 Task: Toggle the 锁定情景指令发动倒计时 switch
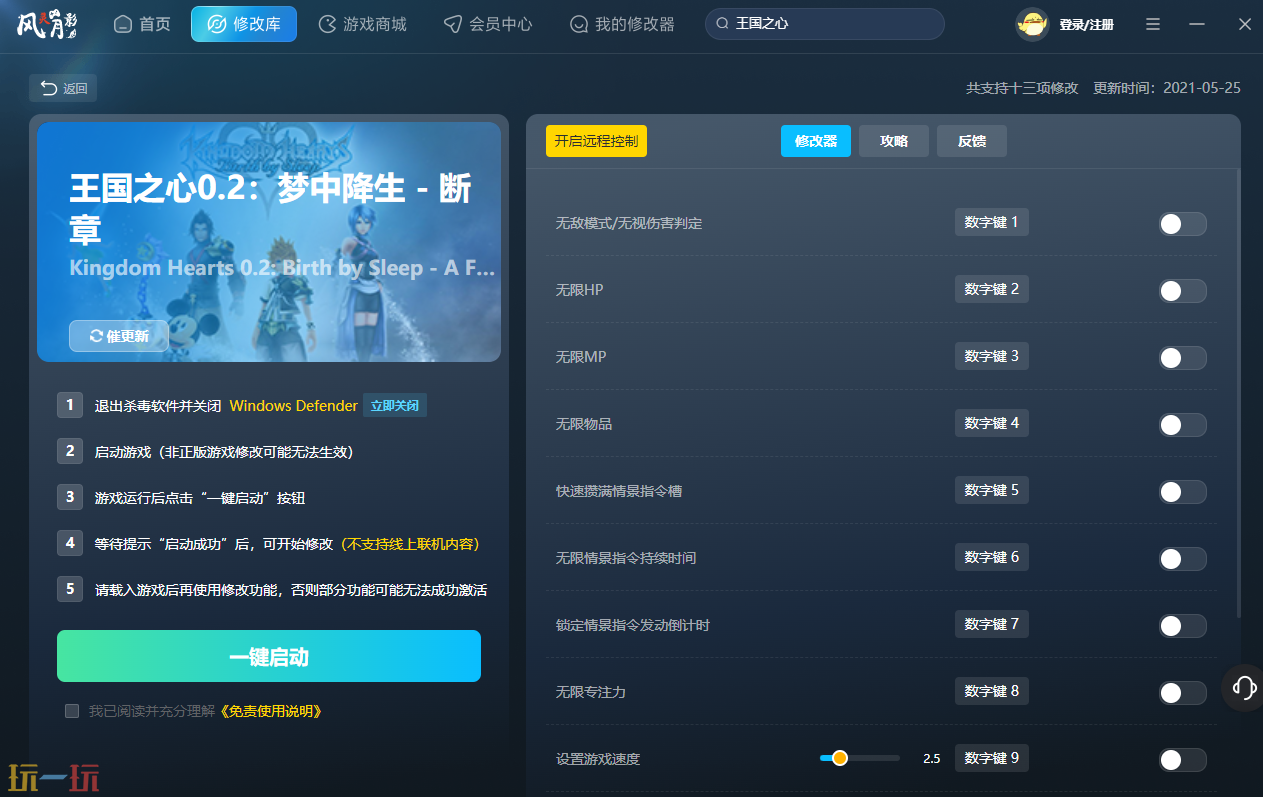1183,626
